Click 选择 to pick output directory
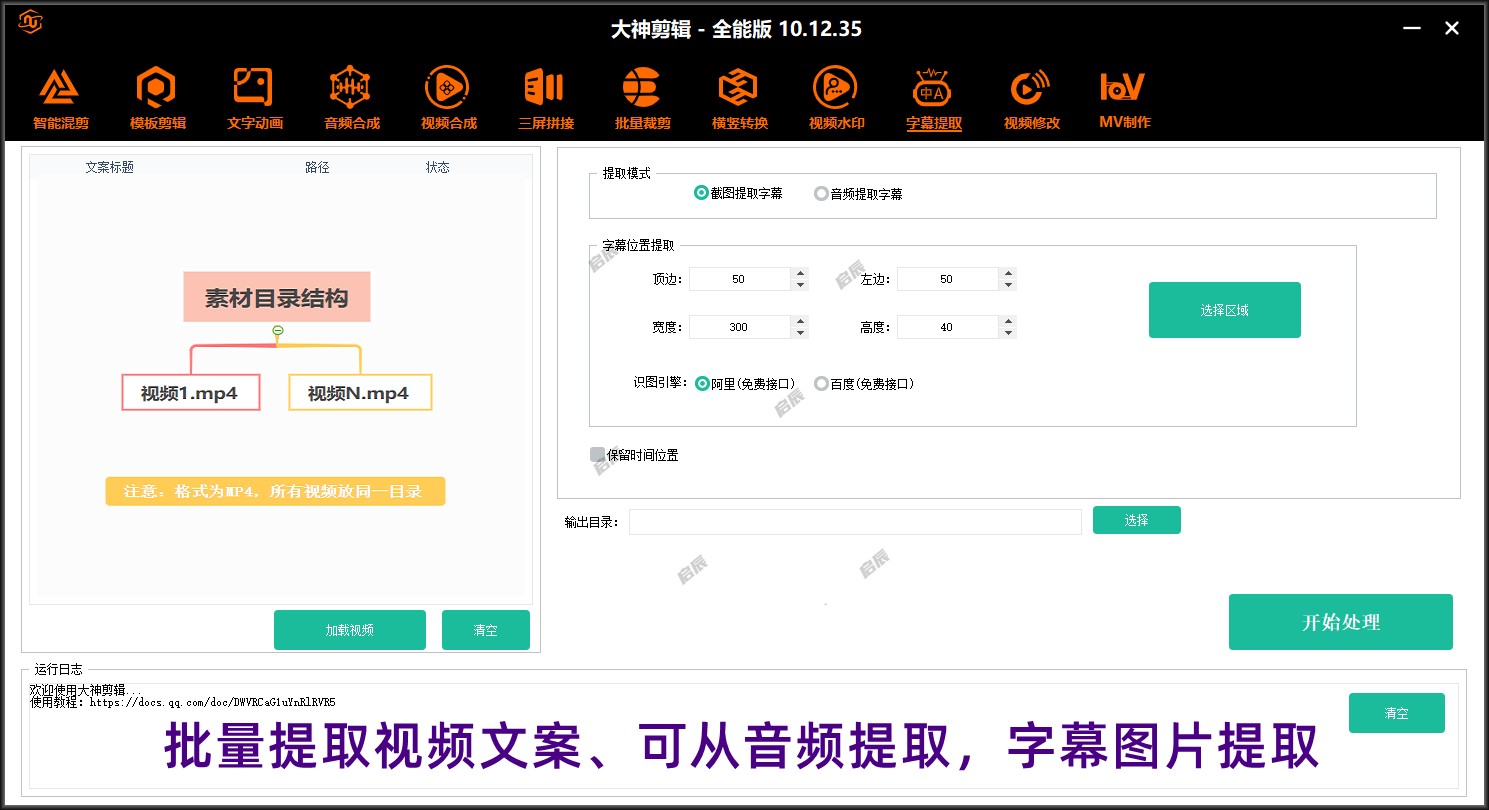The height and width of the screenshot is (810, 1489). [1136, 520]
